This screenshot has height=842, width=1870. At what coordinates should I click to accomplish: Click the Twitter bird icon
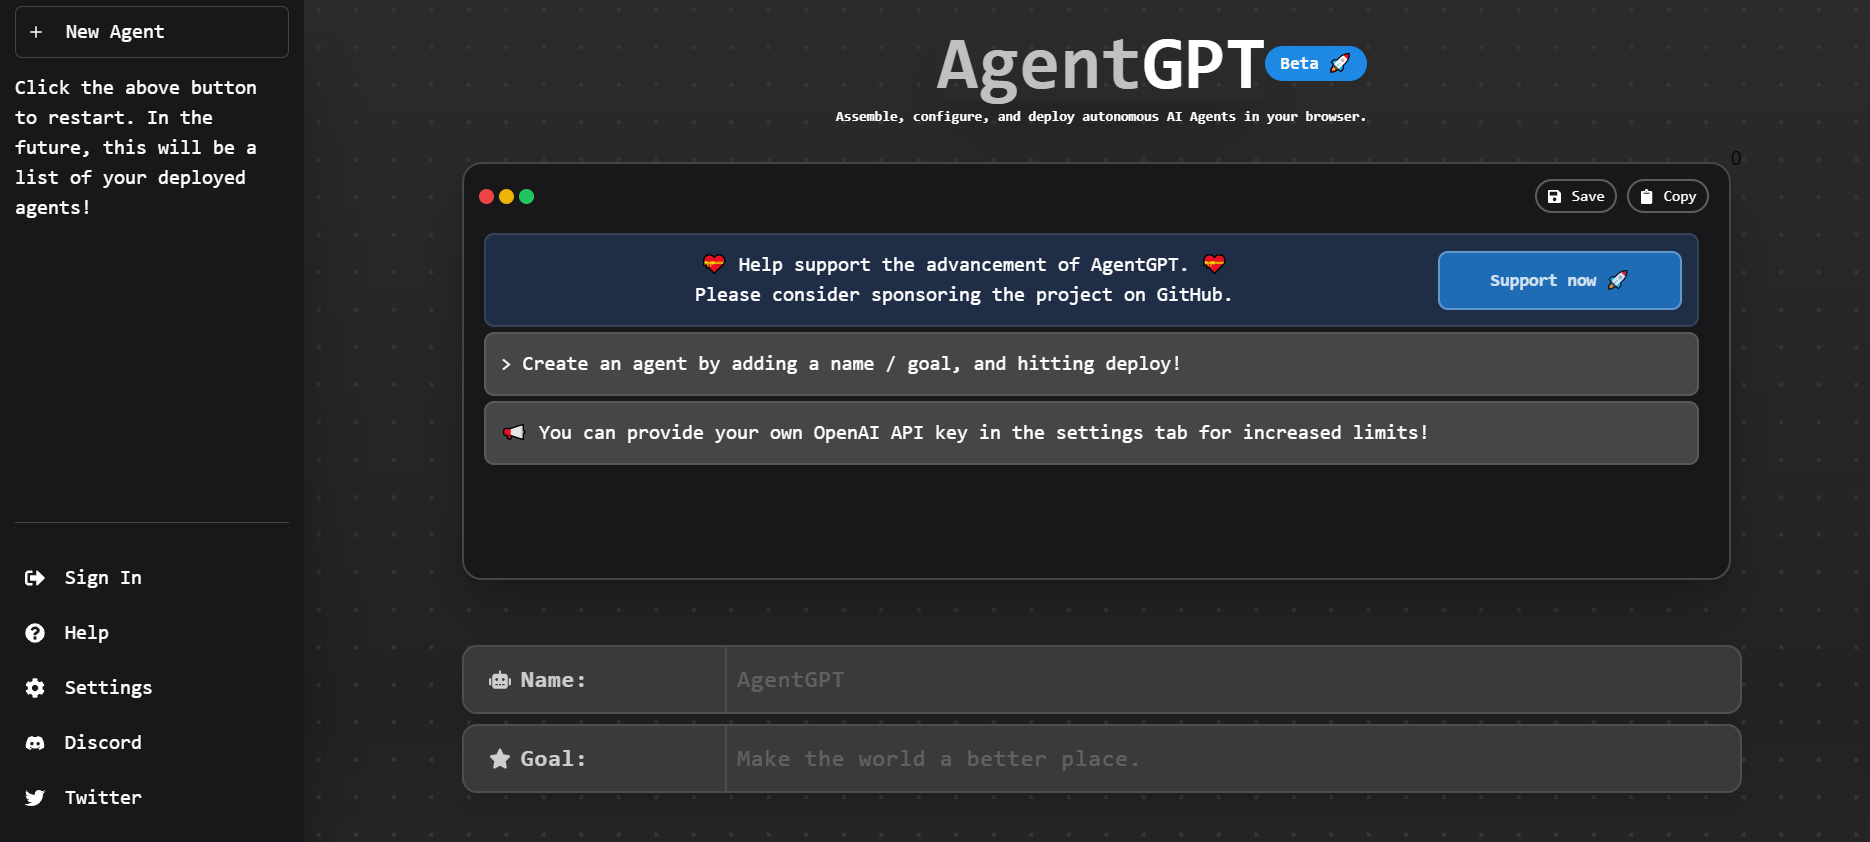point(35,798)
